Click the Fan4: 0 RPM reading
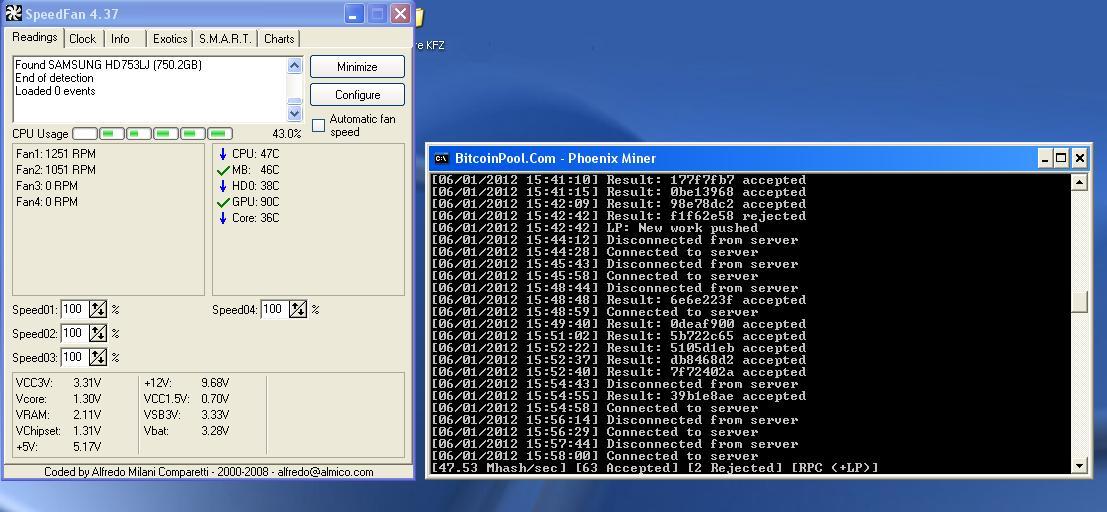1107x512 pixels. click(x=47, y=202)
